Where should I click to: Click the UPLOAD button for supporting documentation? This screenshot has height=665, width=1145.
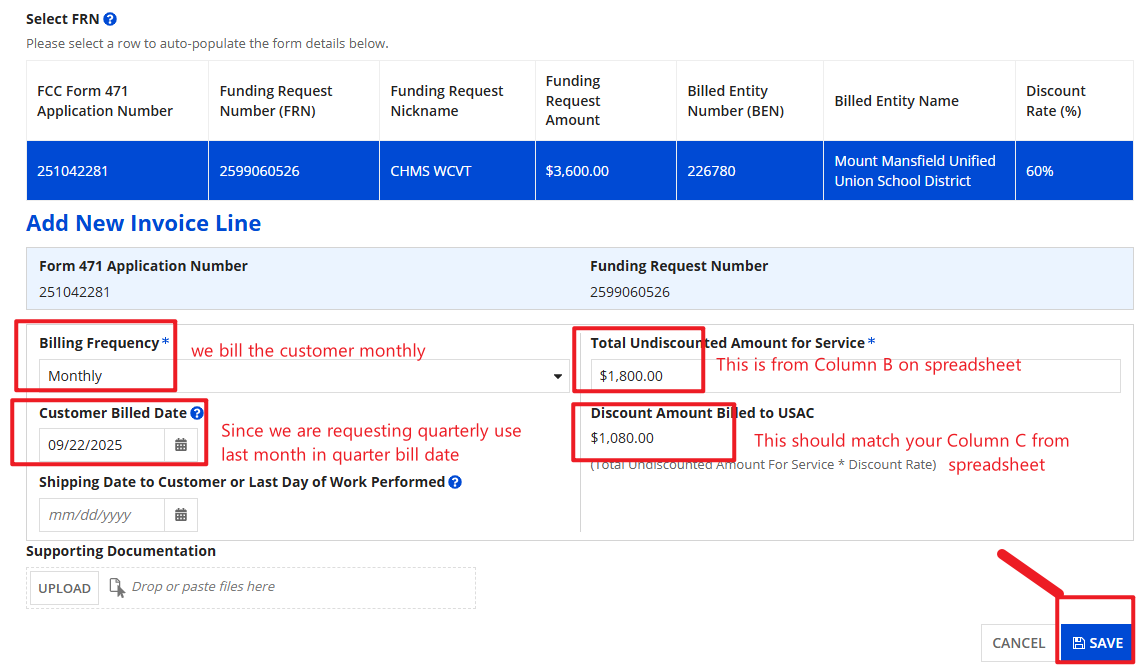click(x=64, y=588)
